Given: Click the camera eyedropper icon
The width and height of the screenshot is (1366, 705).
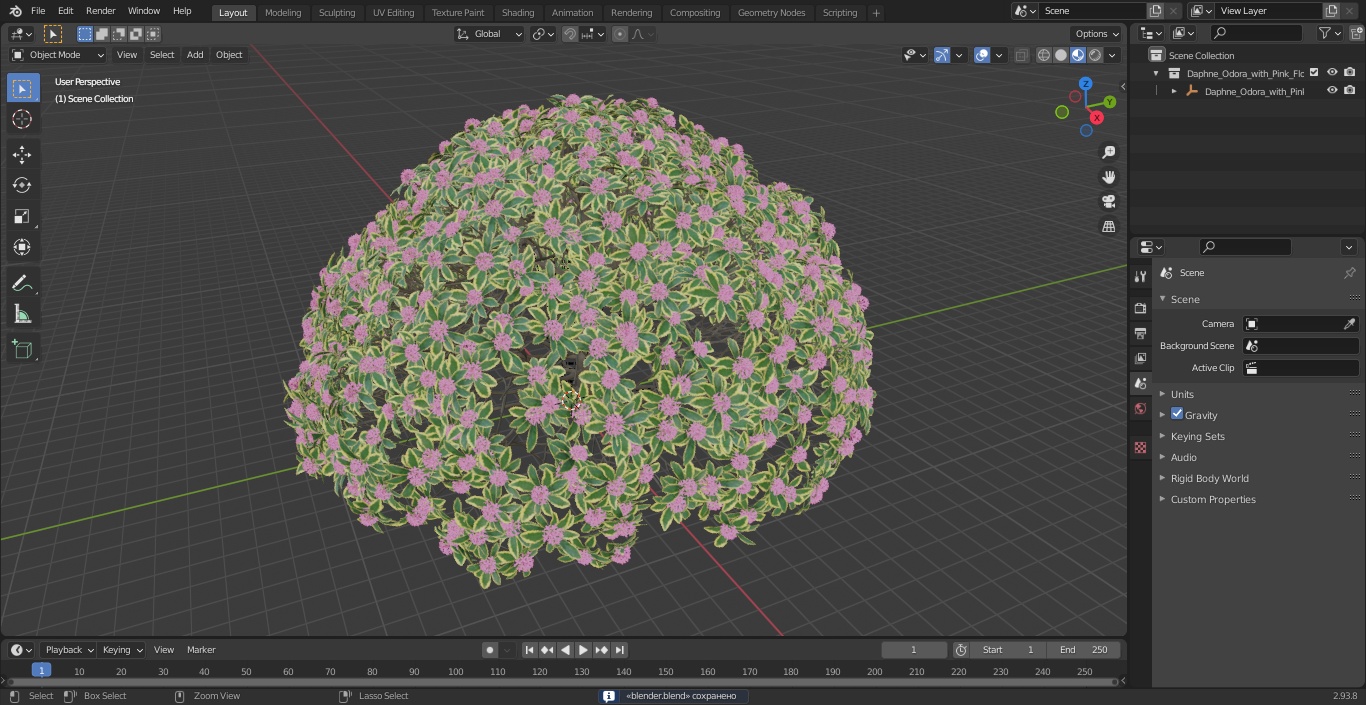Looking at the screenshot, I should point(1349,324).
